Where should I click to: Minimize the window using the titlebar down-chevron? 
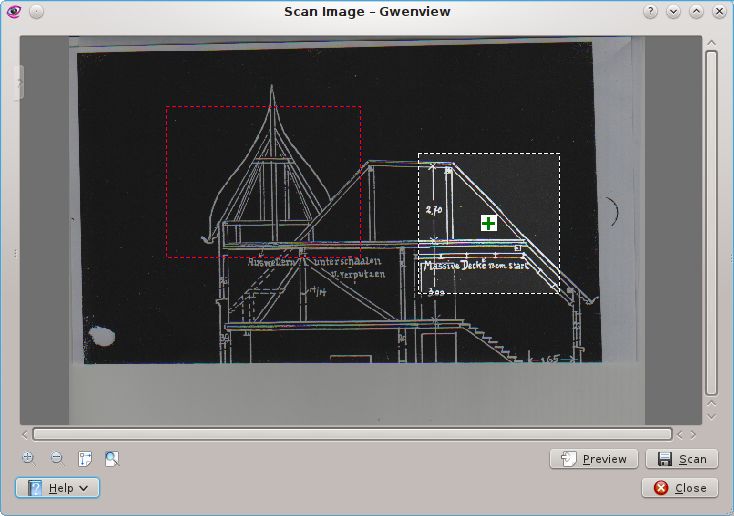click(673, 11)
